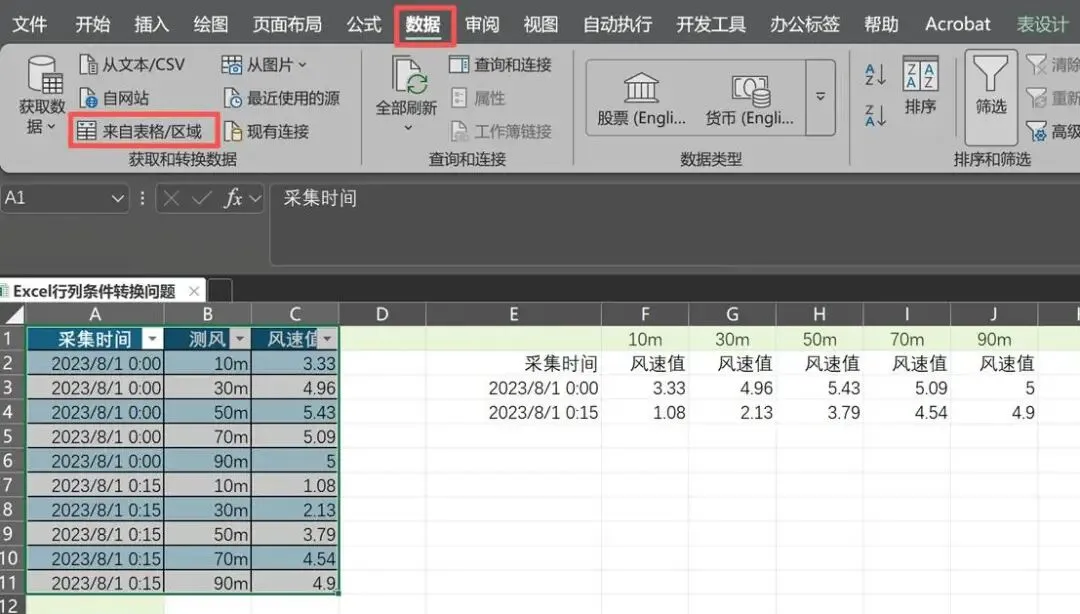
Task: Expand the Name Box dropdown arrow
Action: [117, 198]
